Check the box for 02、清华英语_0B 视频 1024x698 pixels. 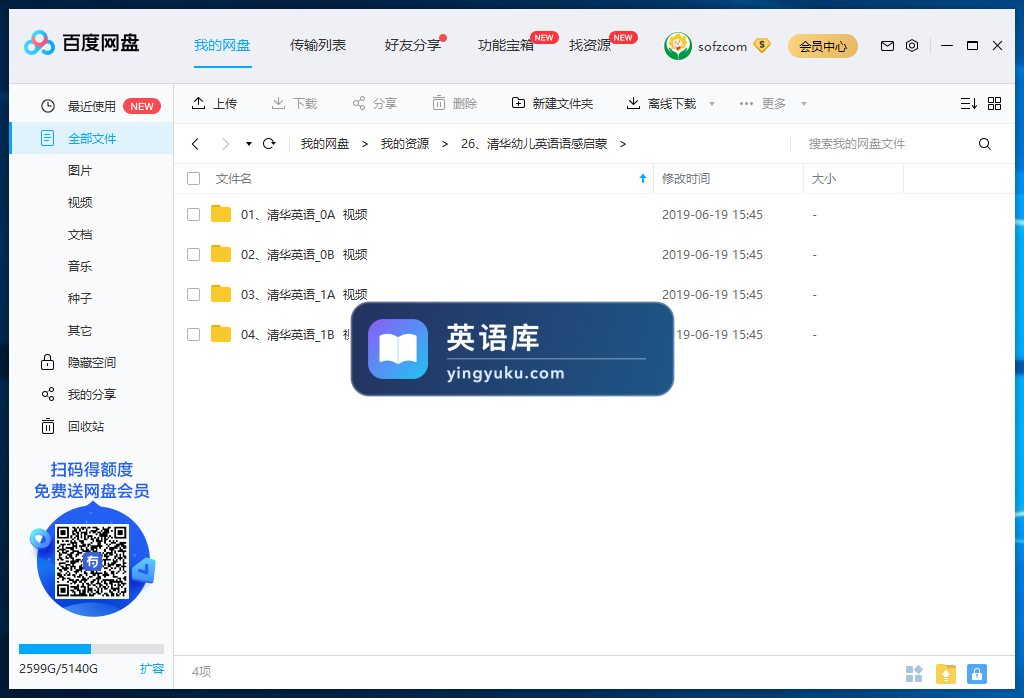(x=193, y=254)
